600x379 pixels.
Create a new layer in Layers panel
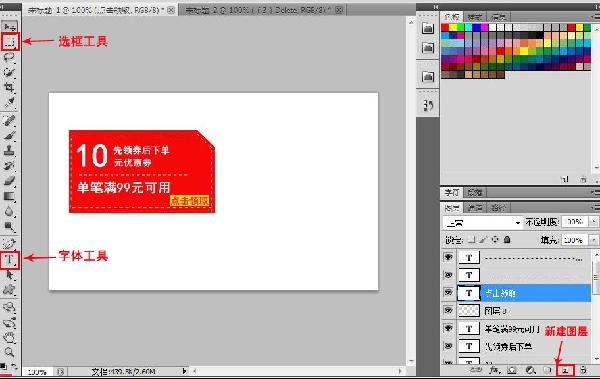(566, 370)
